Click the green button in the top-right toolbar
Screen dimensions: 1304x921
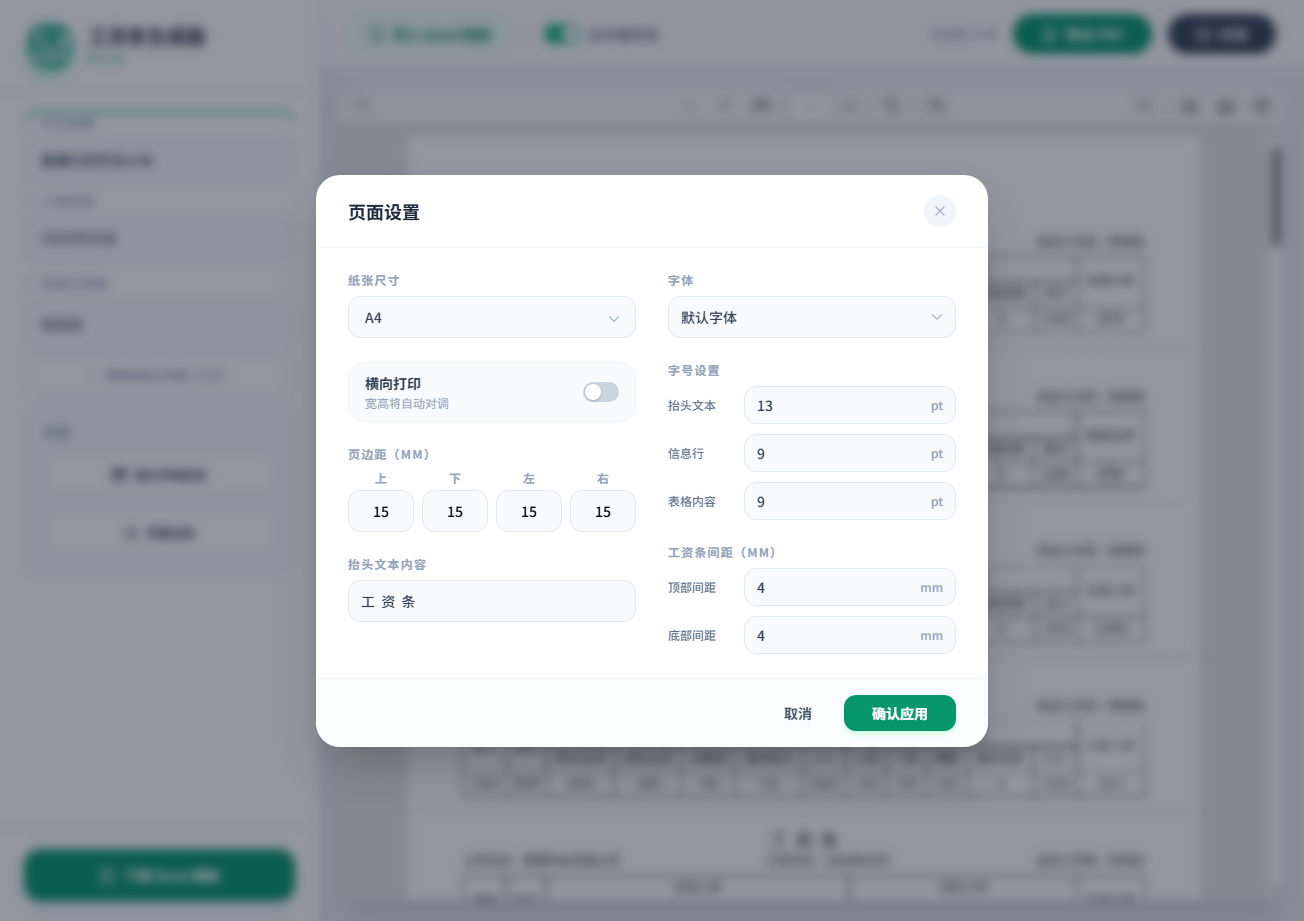[x=1082, y=34]
